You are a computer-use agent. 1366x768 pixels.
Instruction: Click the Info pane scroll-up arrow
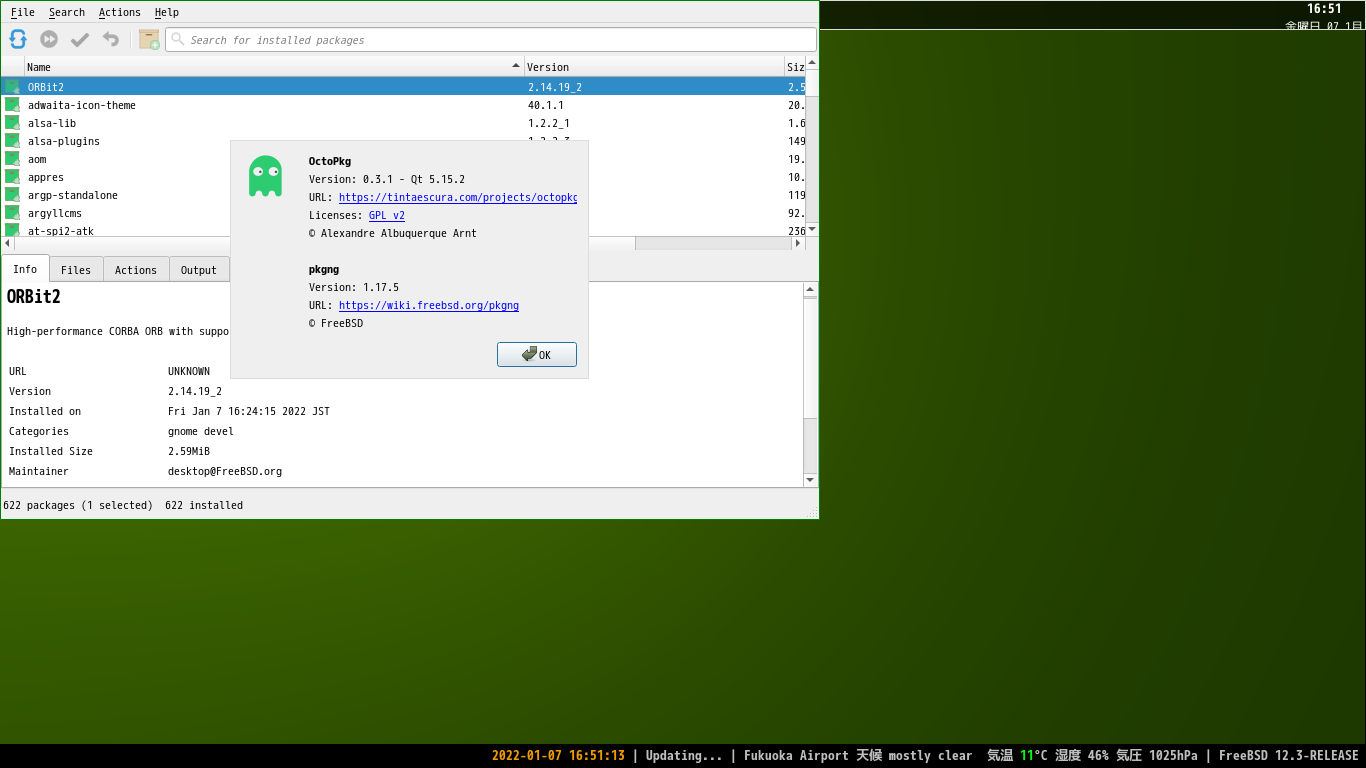click(811, 289)
